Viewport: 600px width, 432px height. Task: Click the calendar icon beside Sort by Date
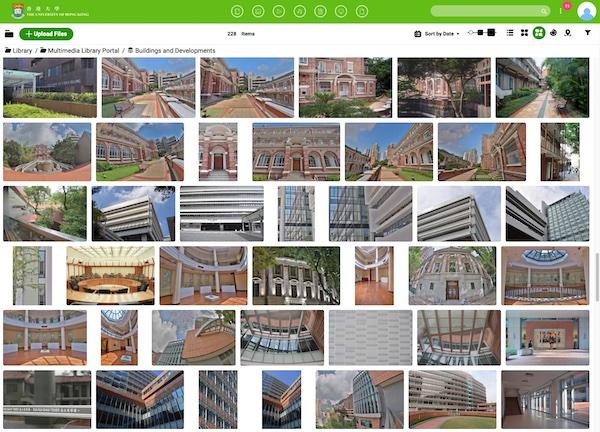tap(417, 34)
